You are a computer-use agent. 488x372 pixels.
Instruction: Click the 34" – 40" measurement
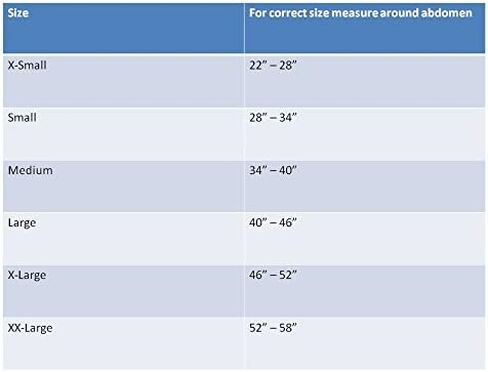tap(273, 170)
